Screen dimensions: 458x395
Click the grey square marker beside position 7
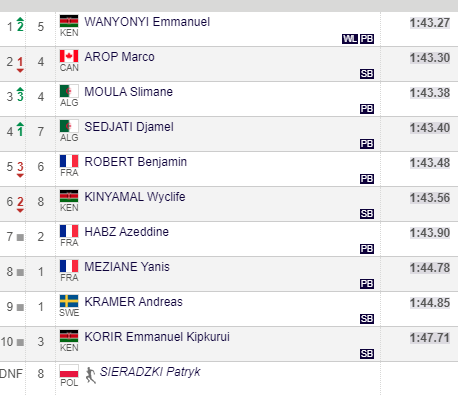tap(20, 237)
